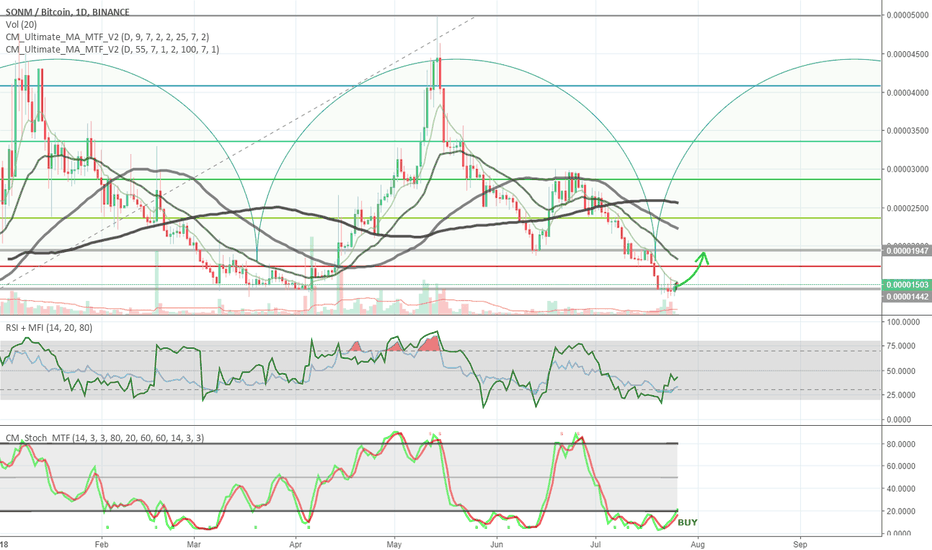Click the 40.0000 value on the Stoch scale
Viewport: 932px width, 550px height.
pos(901,489)
